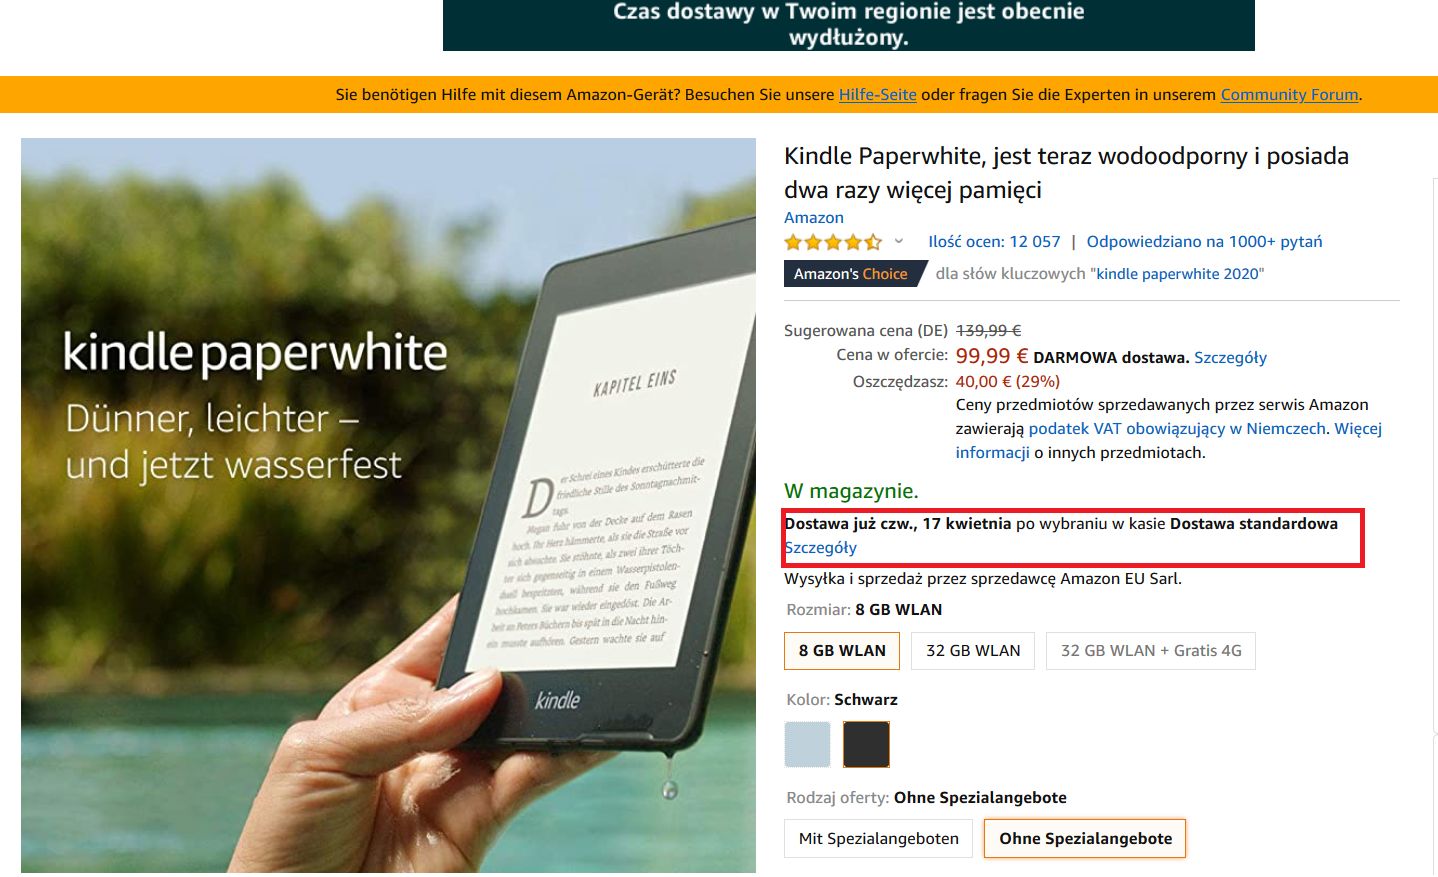Click the delivery time notice banner
The image size is (1438, 877).
point(848,25)
